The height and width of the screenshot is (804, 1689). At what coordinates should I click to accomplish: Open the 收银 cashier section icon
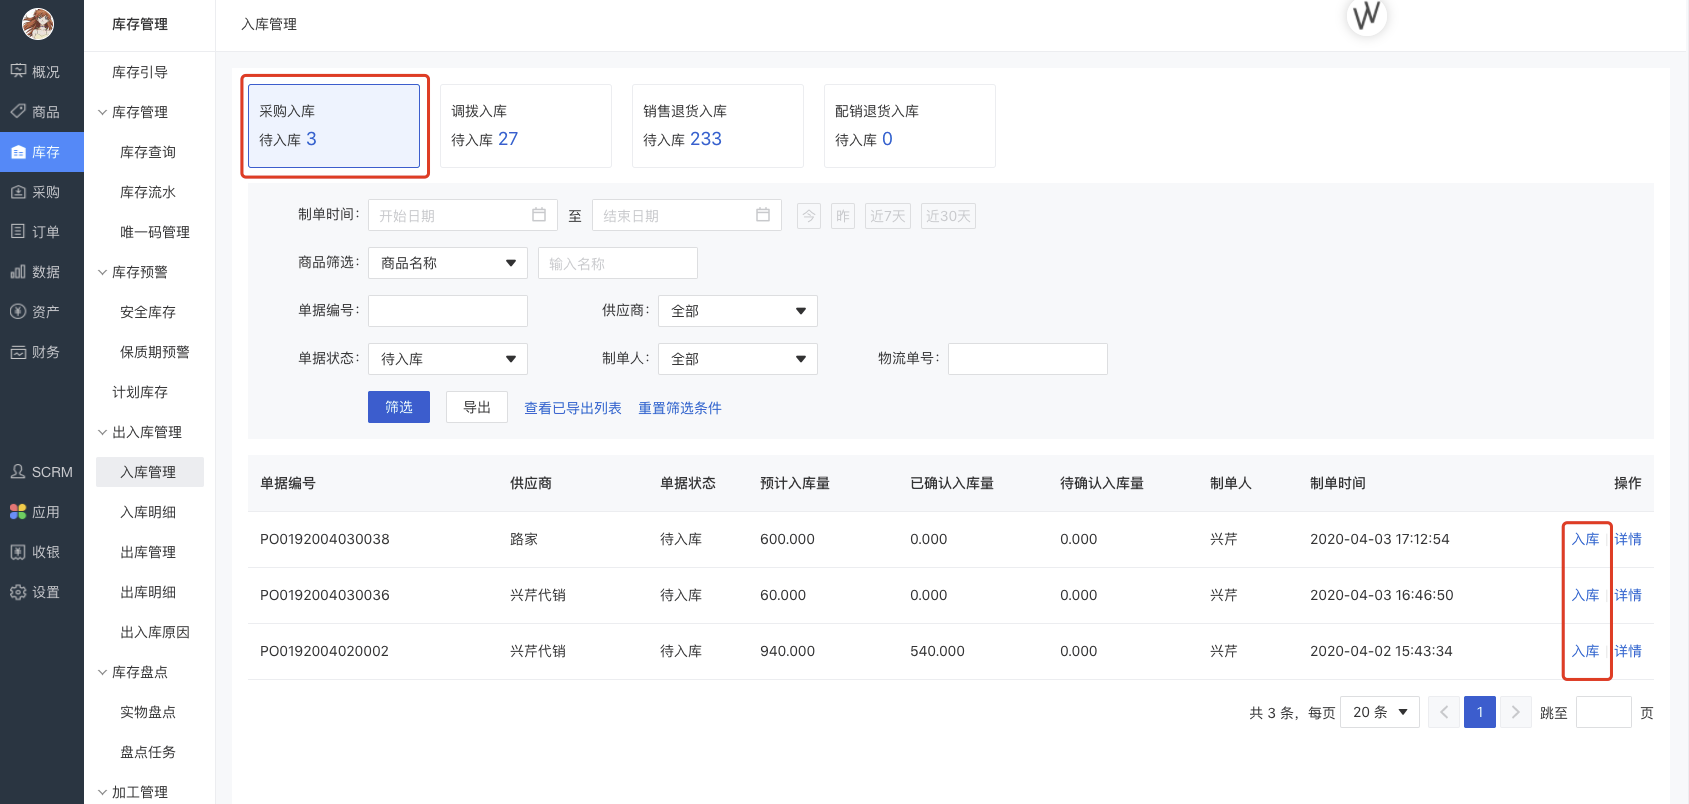tap(18, 551)
